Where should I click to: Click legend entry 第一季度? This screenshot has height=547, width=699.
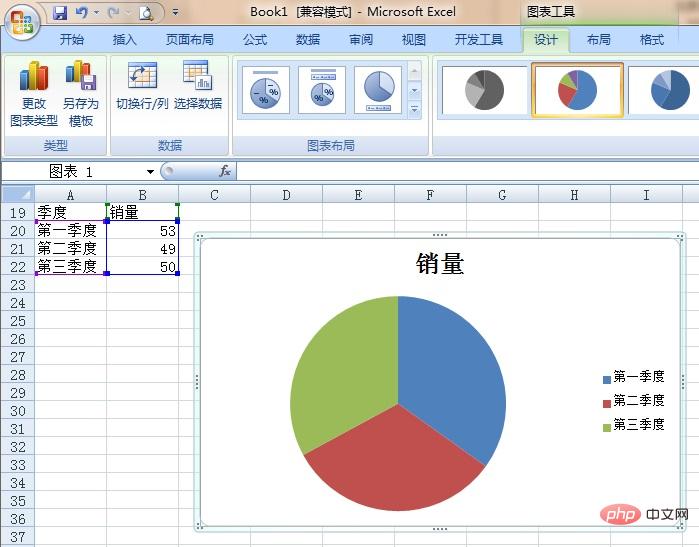[633, 377]
